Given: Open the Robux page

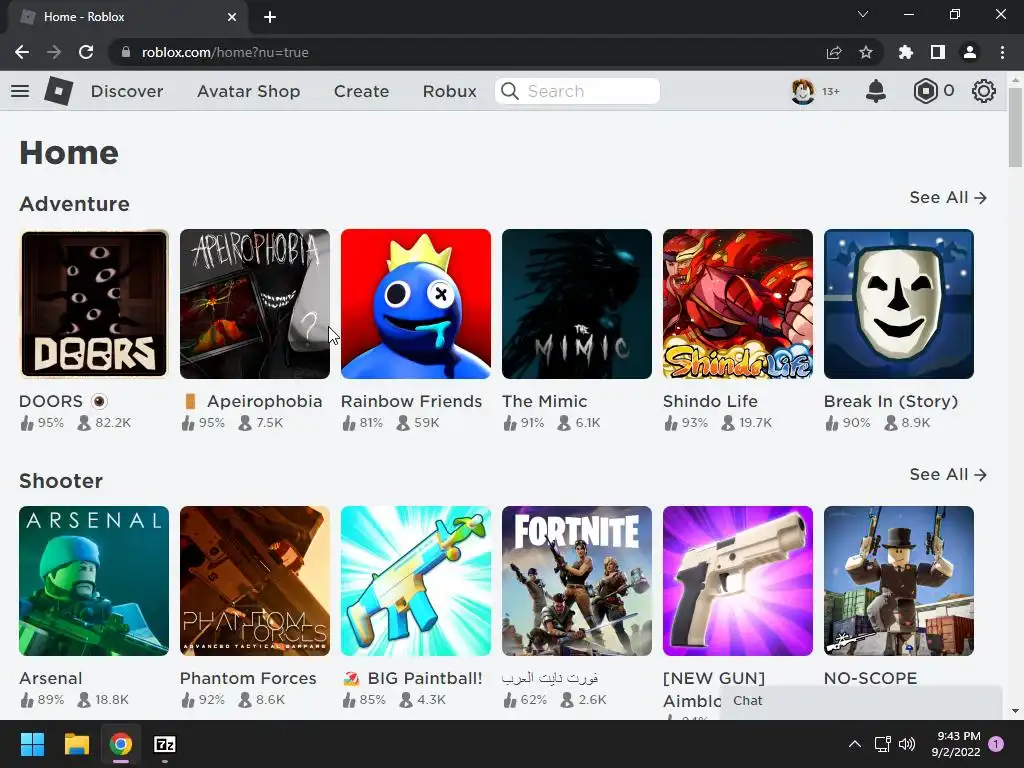Looking at the screenshot, I should click(449, 91).
